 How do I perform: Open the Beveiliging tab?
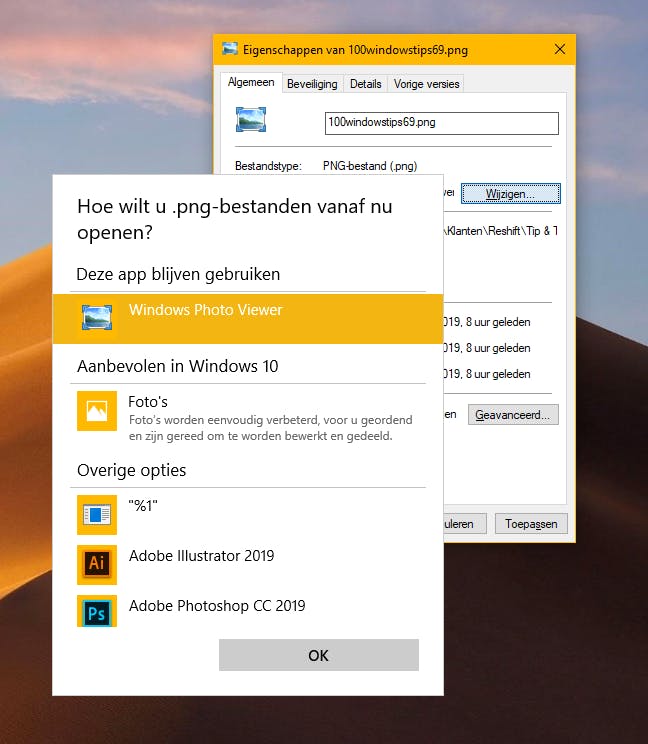tap(312, 84)
